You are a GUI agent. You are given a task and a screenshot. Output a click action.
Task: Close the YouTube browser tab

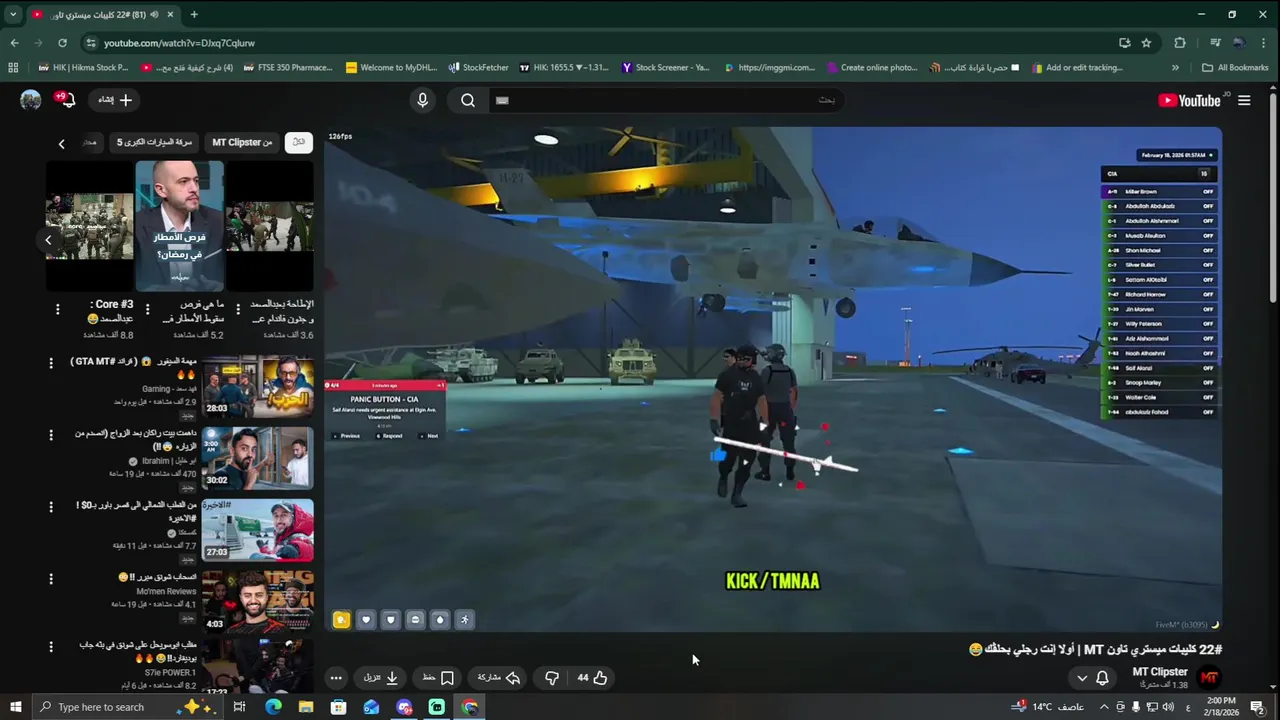click(170, 15)
